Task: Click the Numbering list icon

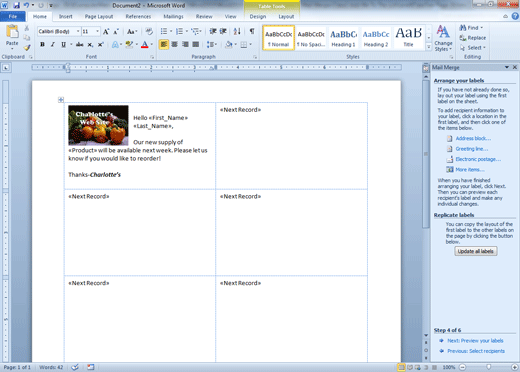Action: 179,31
